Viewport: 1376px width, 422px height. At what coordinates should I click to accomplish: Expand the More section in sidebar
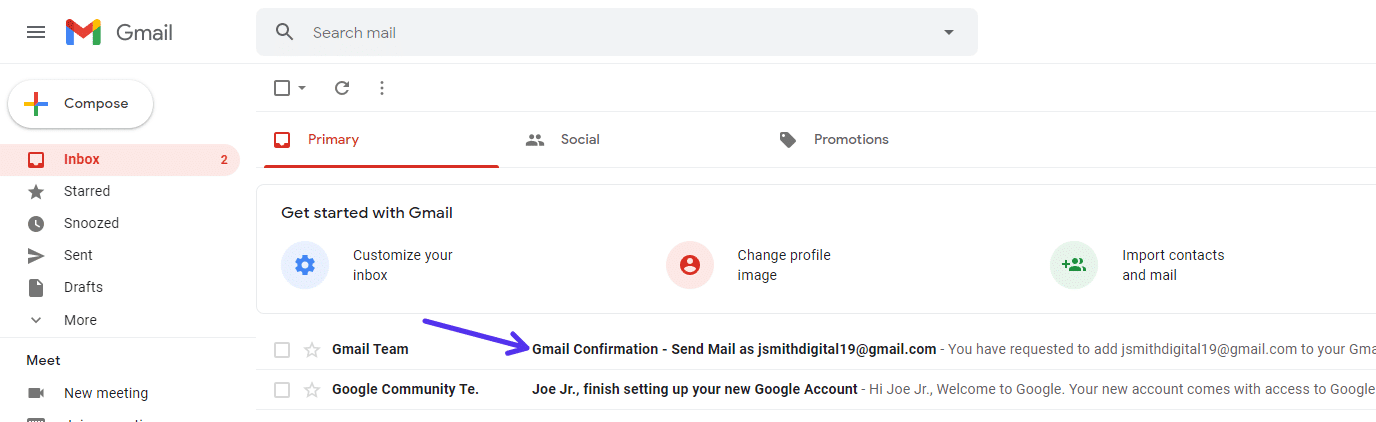pos(80,320)
